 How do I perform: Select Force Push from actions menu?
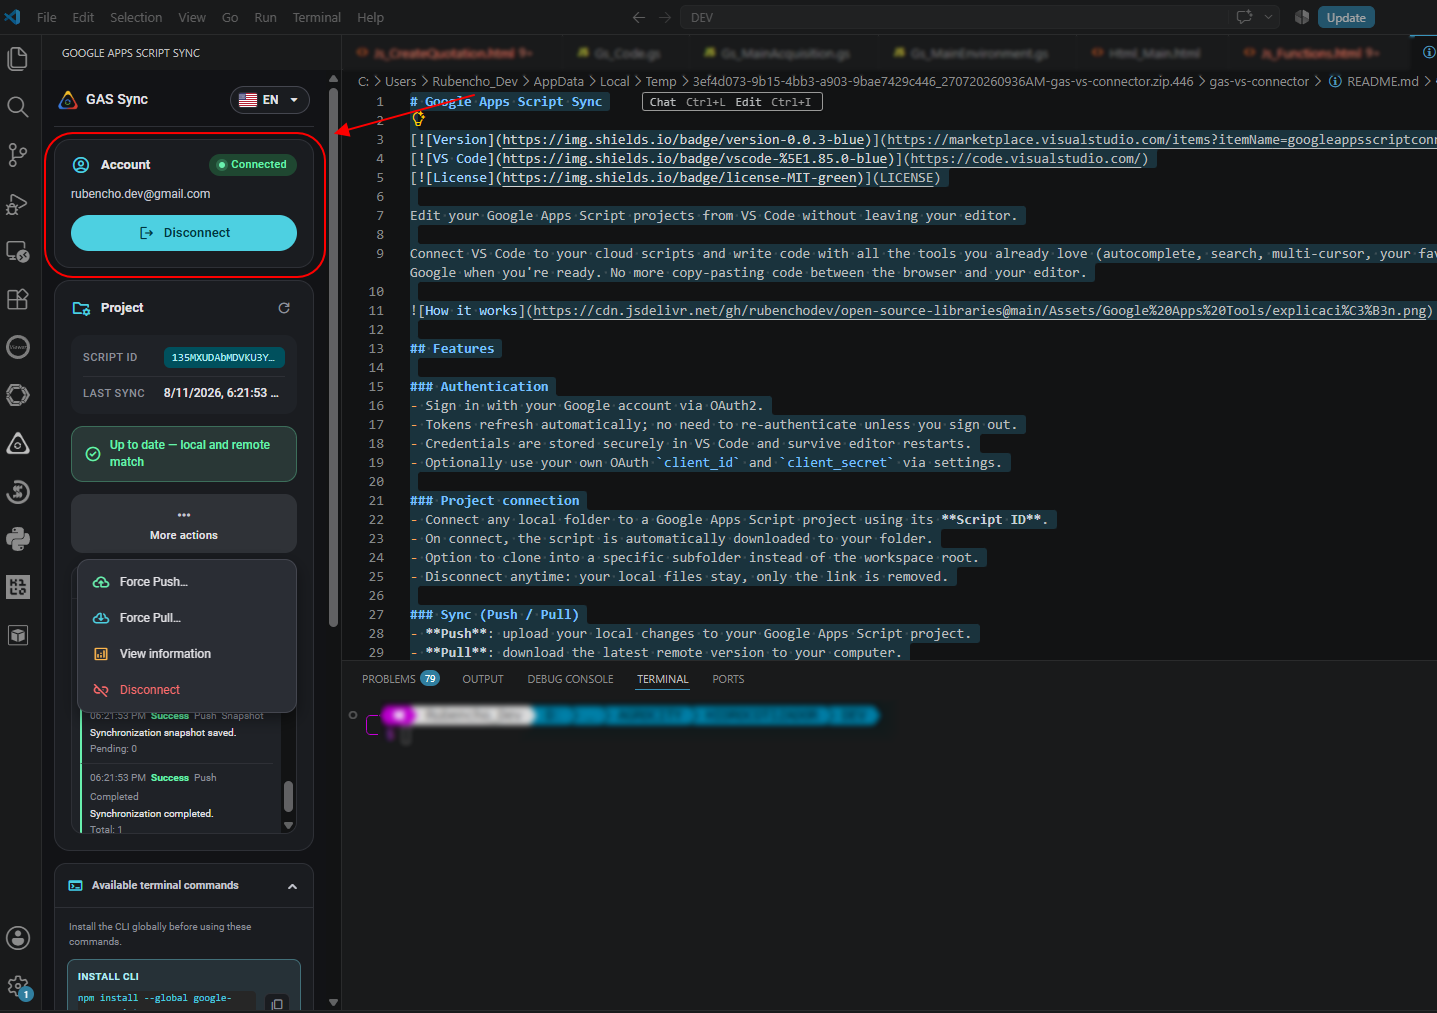pos(187,582)
